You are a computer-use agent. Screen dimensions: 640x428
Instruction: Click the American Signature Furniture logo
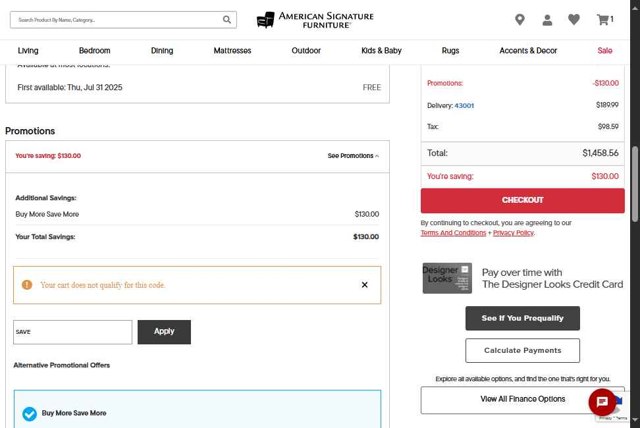(x=315, y=20)
